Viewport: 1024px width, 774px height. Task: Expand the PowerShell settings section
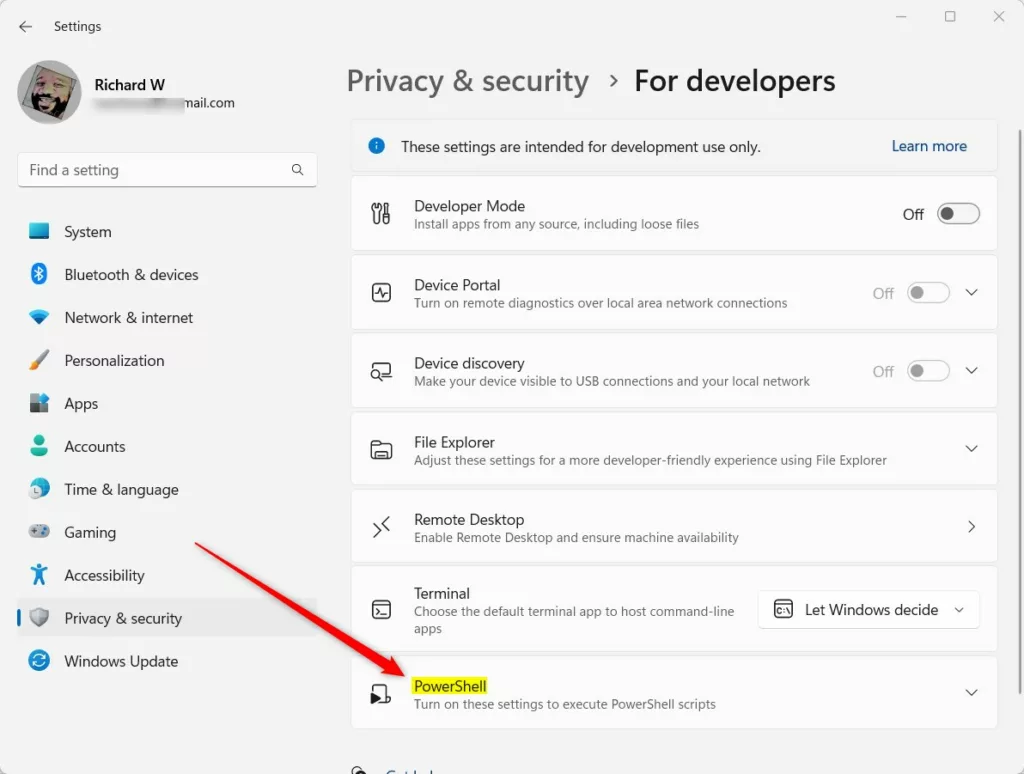971,692
